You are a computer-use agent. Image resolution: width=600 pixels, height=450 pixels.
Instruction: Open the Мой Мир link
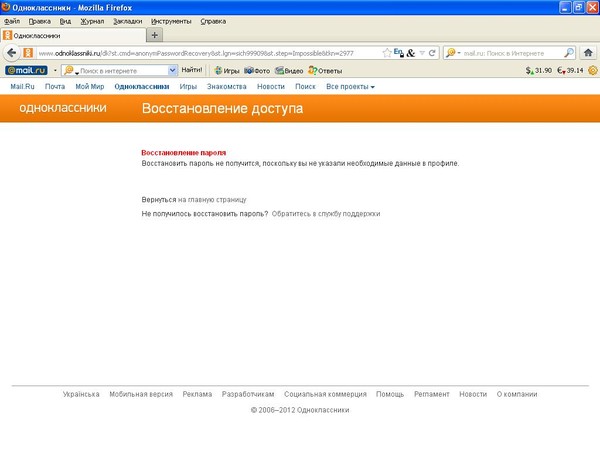point(90,86)
